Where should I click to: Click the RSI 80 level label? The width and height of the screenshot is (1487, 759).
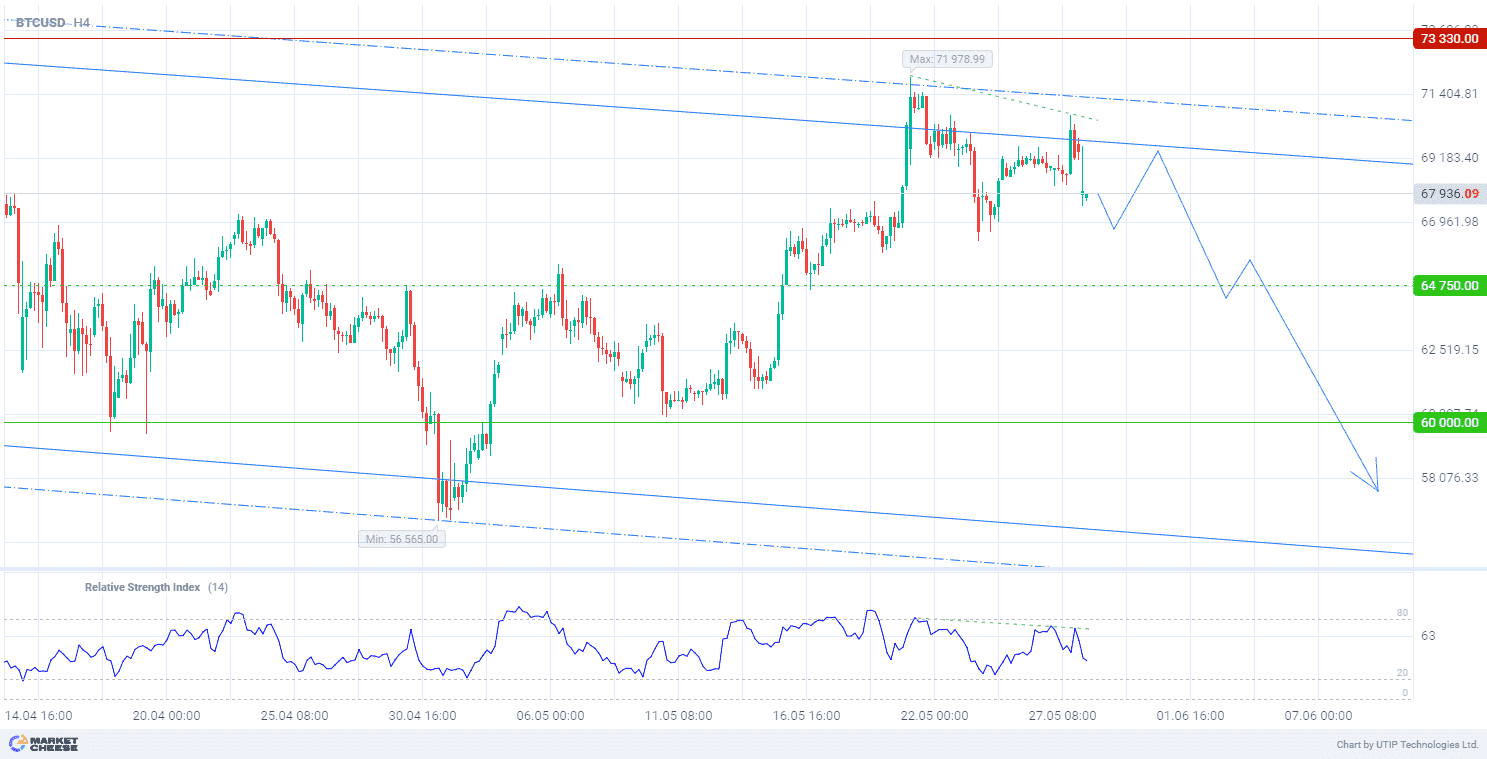1402,613
